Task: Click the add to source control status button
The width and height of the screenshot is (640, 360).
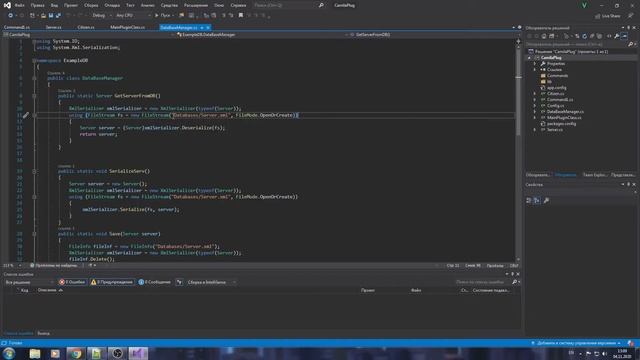Action: point(576,343)
